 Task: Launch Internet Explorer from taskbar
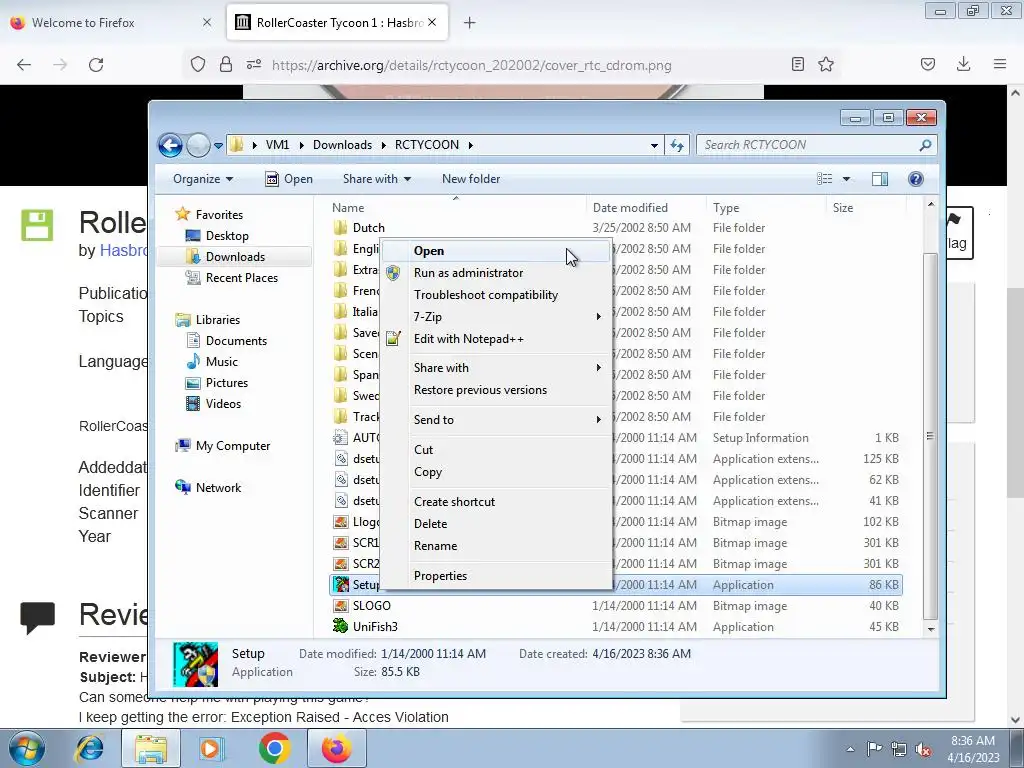tap(89, 748)
